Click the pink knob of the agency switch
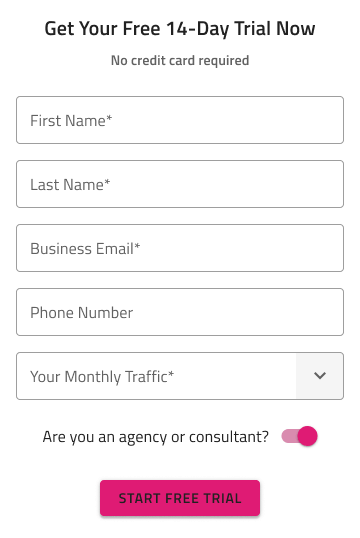Viewport: 360px width, 538px height. (307, 436)
